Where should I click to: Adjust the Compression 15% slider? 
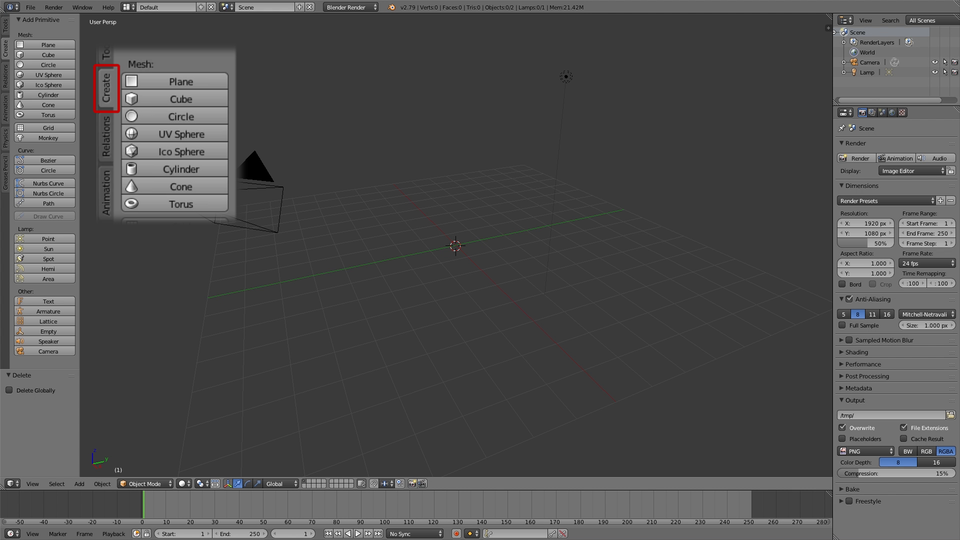[896, 473]
